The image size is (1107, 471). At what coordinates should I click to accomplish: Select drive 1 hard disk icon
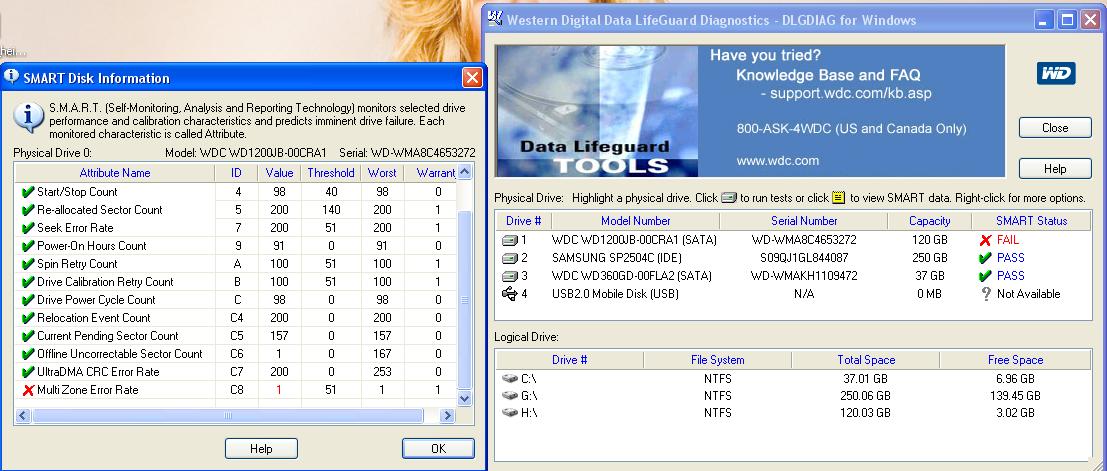[x=510, y=240]
